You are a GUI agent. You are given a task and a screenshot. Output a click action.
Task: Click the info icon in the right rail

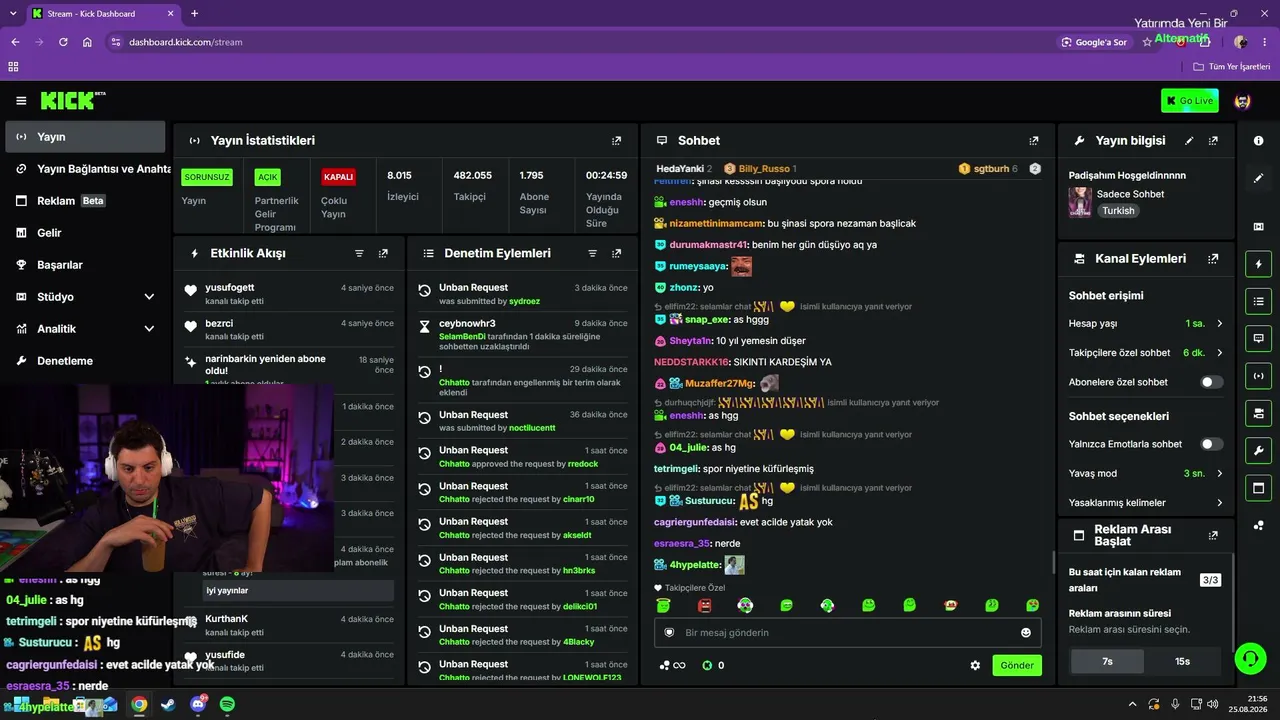pyautogui.click(x=1258, y=141)
